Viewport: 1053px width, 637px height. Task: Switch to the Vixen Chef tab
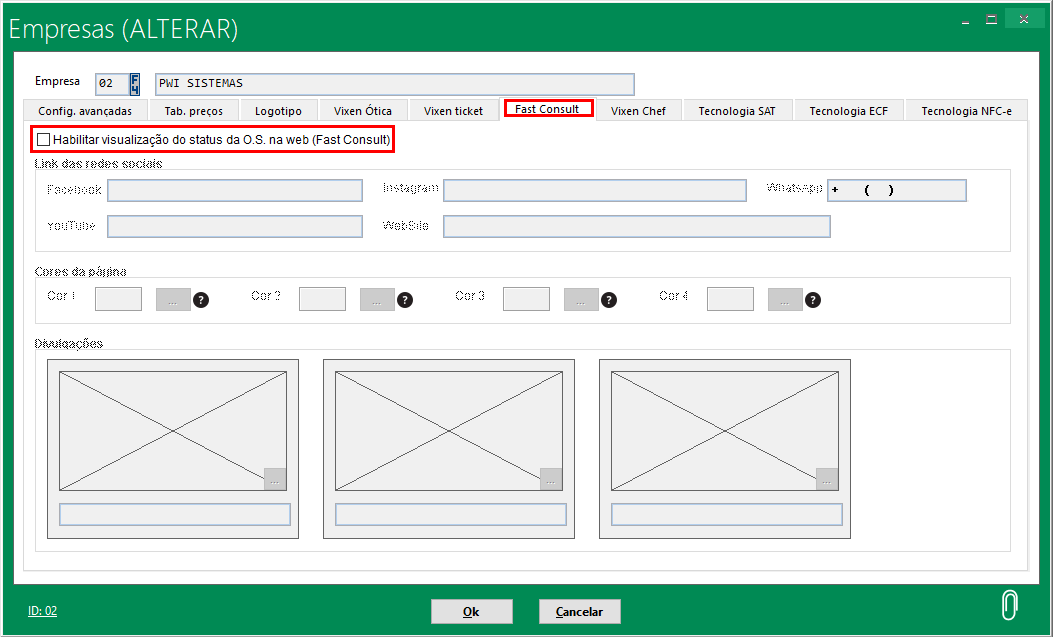coord(638,111)
